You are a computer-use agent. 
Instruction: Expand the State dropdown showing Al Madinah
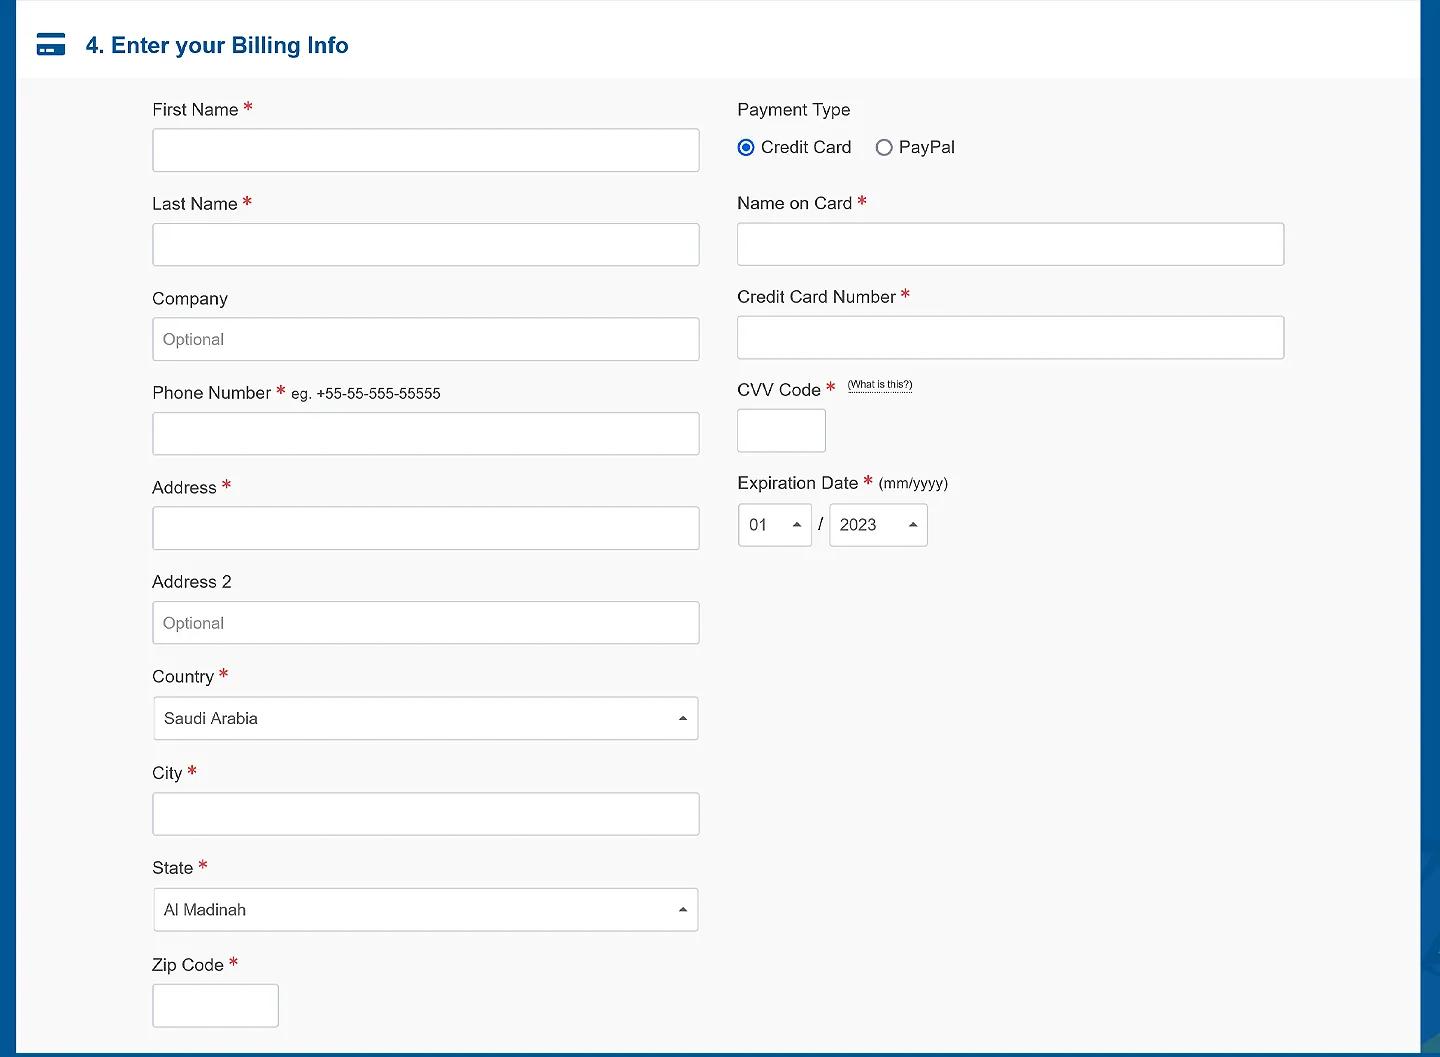click(425, 910)
